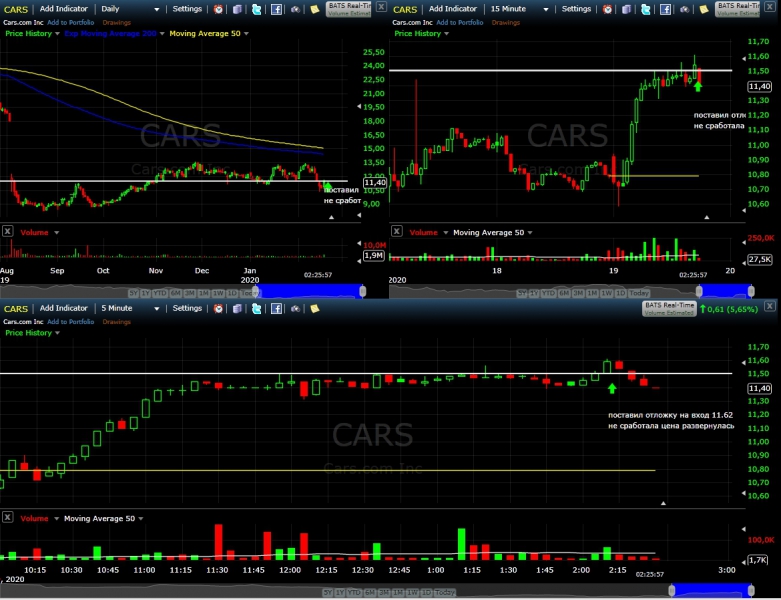Click the stacked cubes icon in 15 Minute chart
This screenshot has height=600, width=781.
[627, 9]
